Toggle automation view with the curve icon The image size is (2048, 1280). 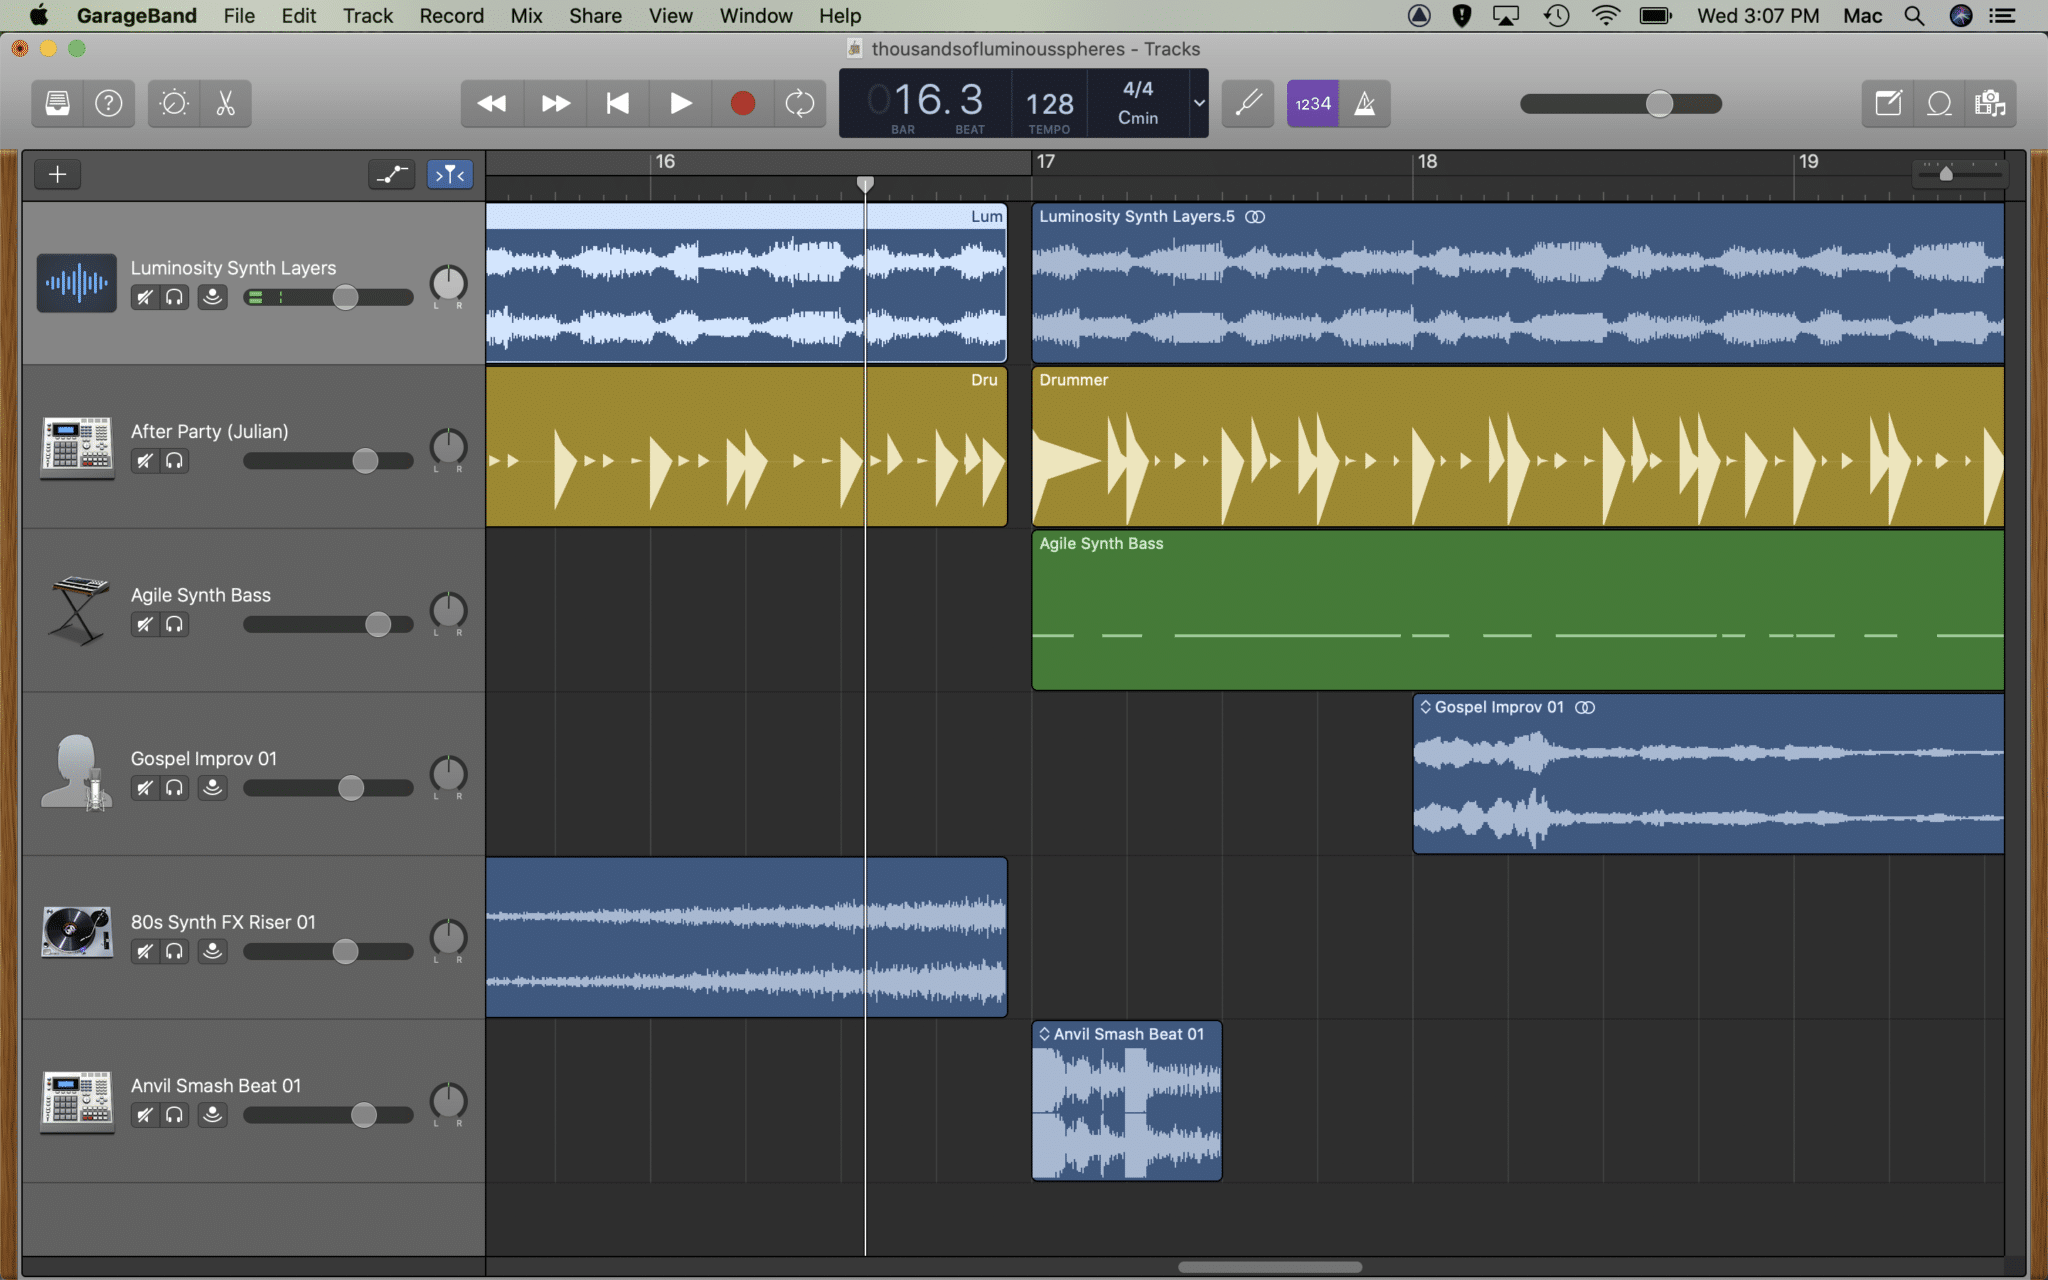click(391, 174)
